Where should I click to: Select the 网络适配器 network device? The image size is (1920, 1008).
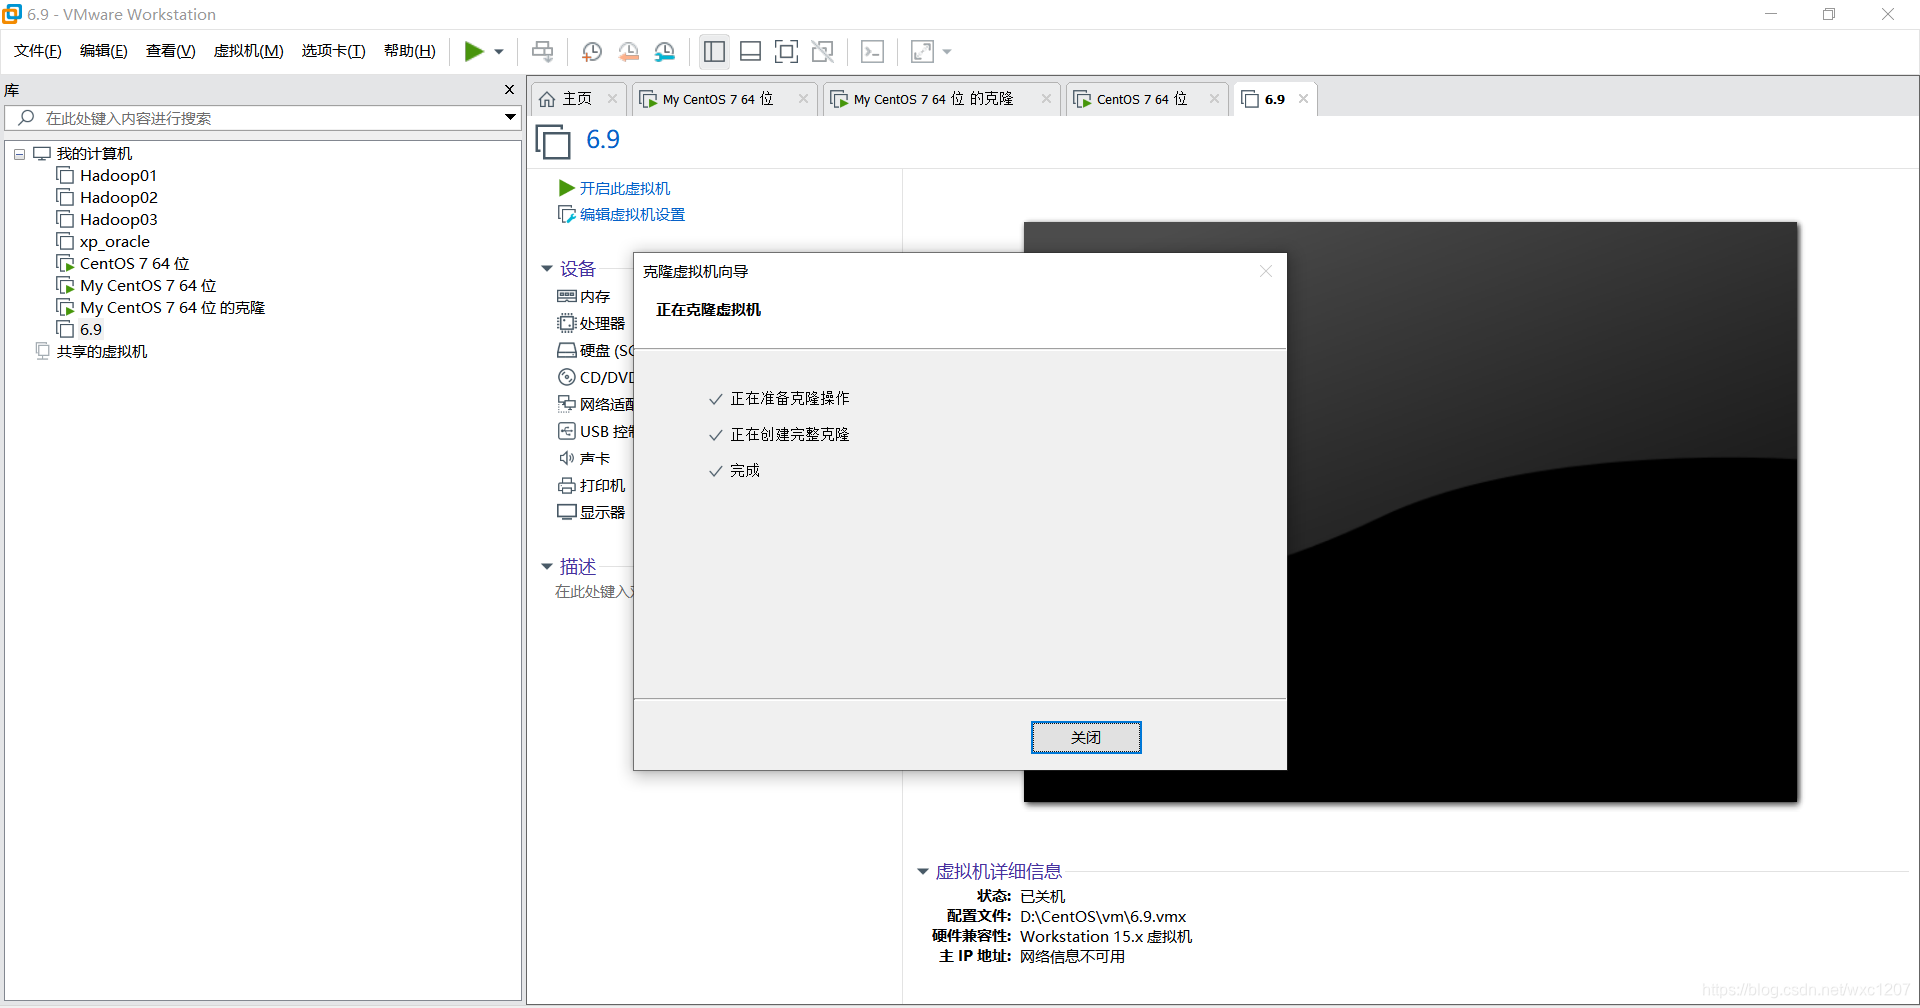595,405
